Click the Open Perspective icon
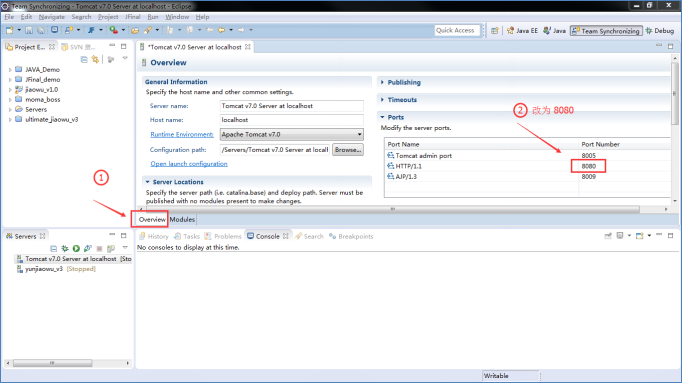683x384 pixels. pos(494,30)
